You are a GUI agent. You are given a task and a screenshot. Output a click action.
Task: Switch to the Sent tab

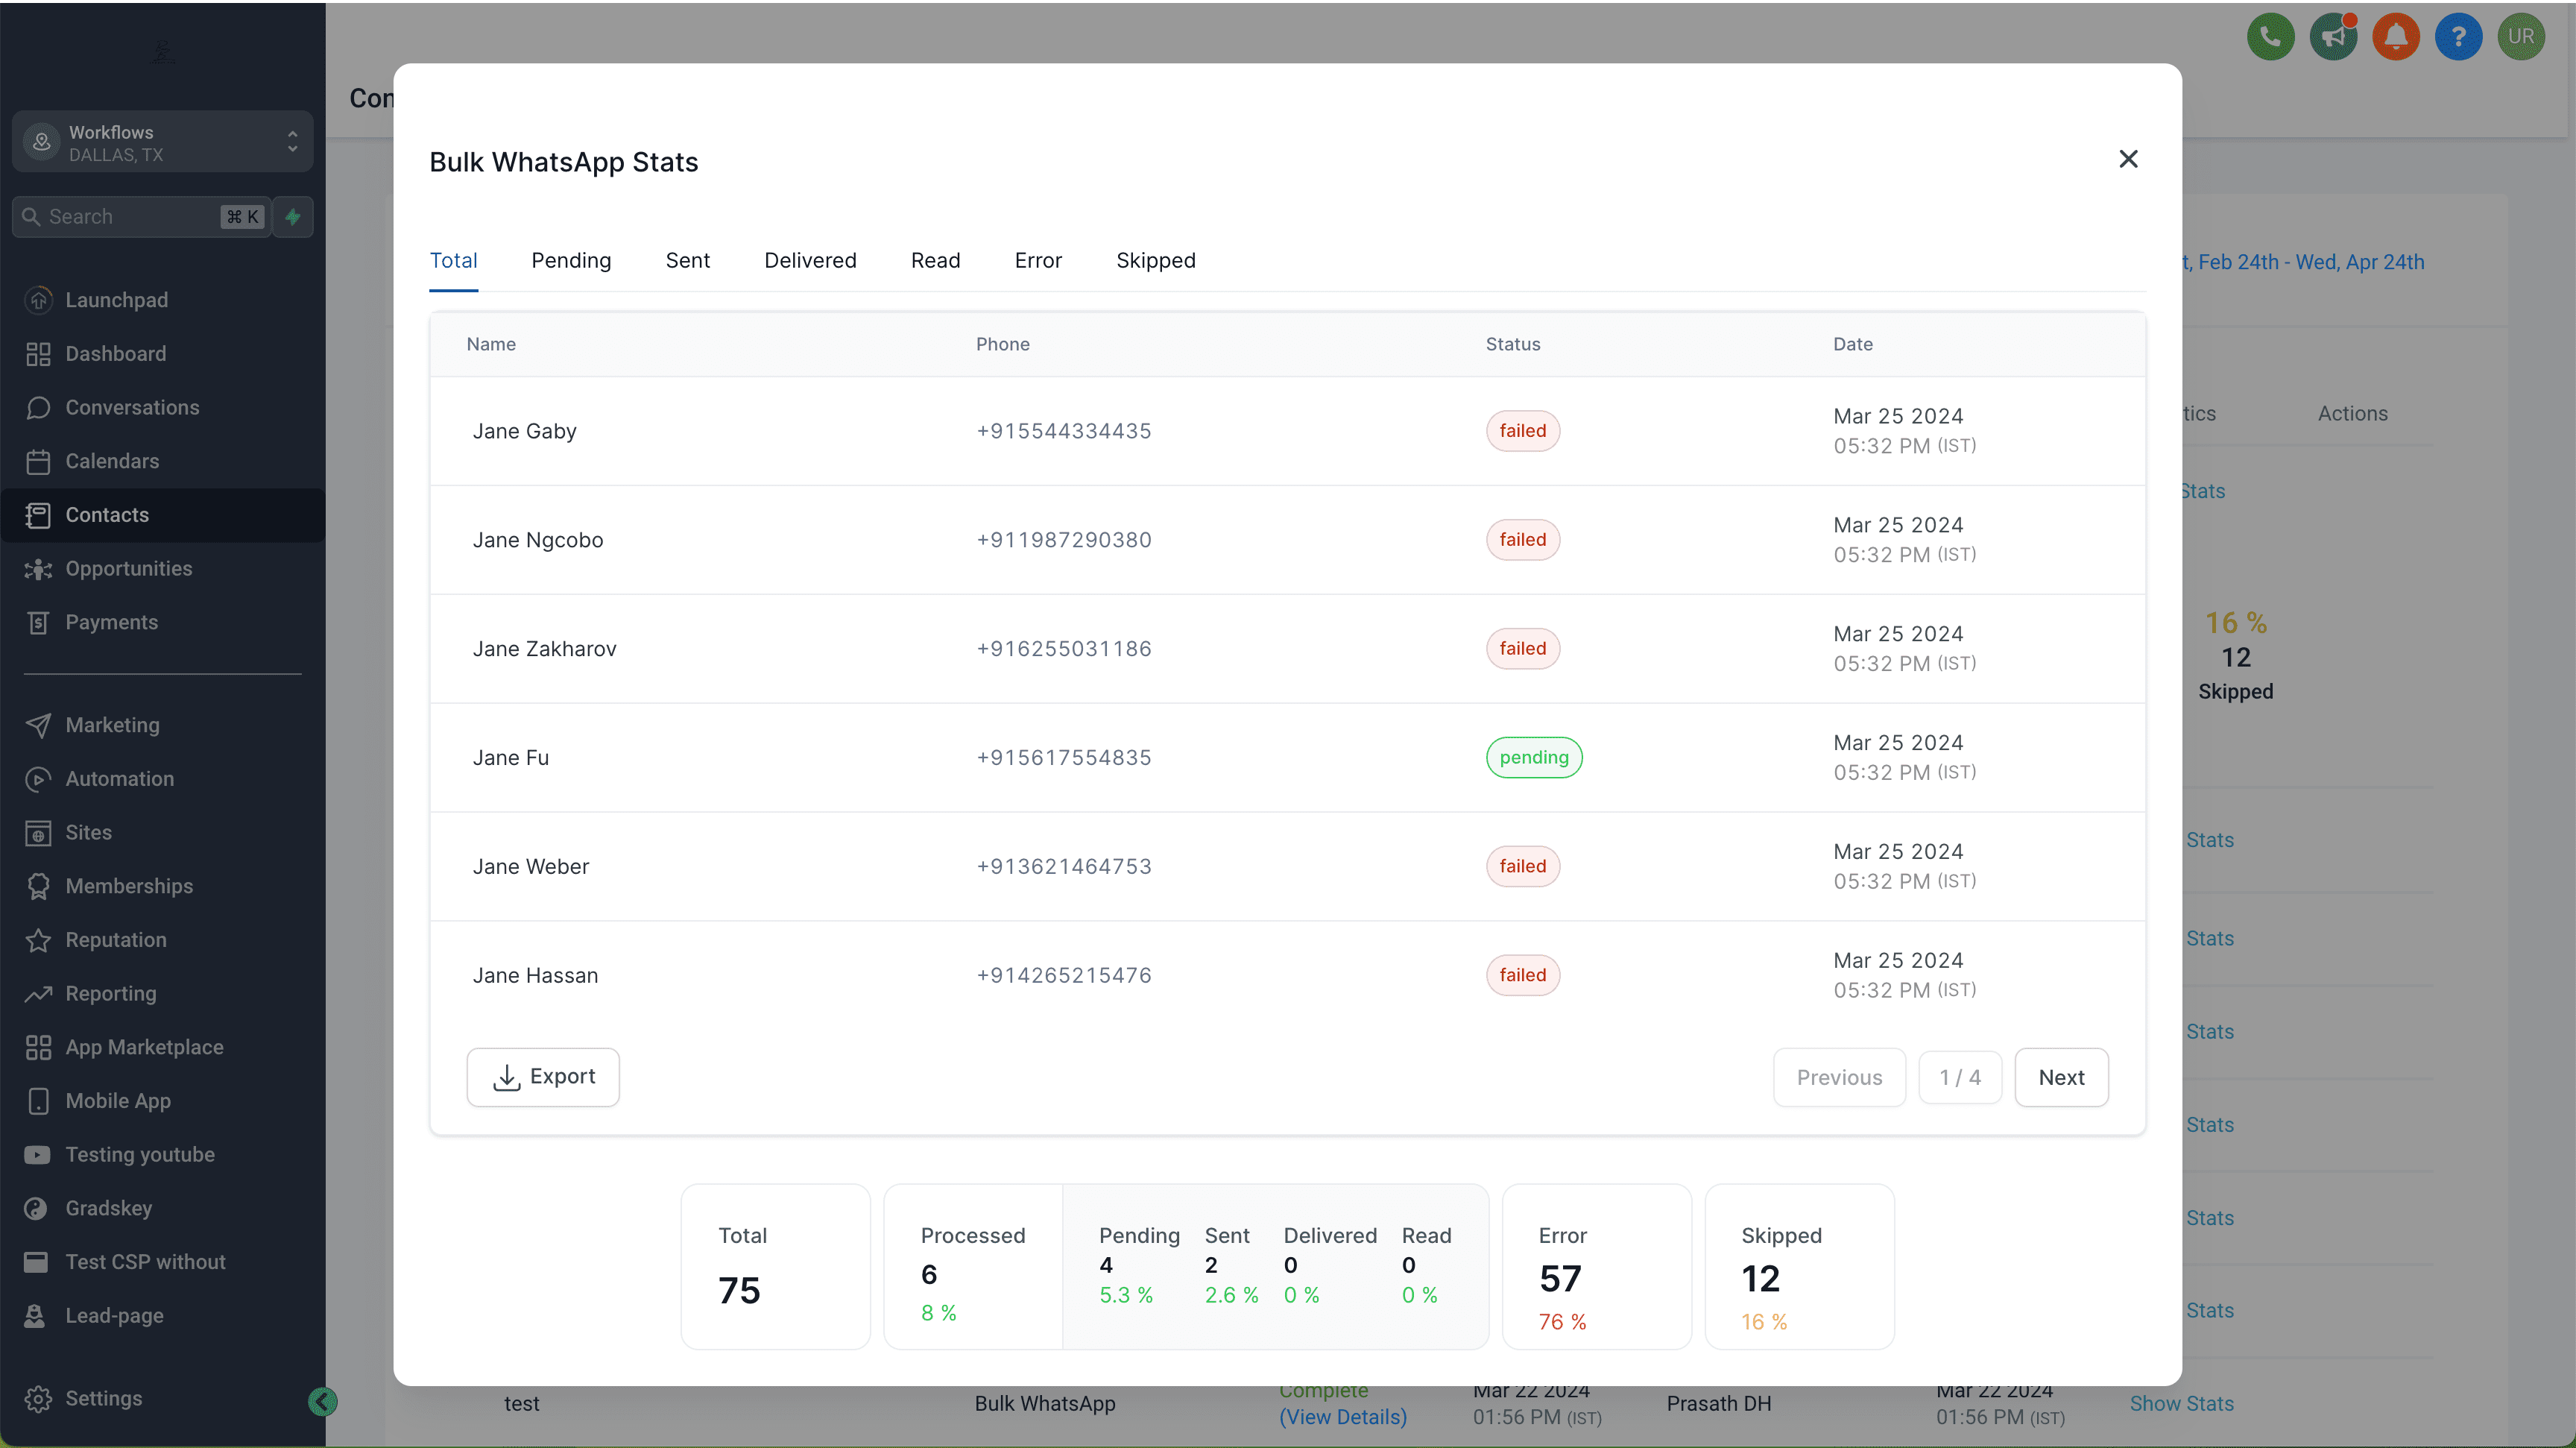tap(688, 260)
